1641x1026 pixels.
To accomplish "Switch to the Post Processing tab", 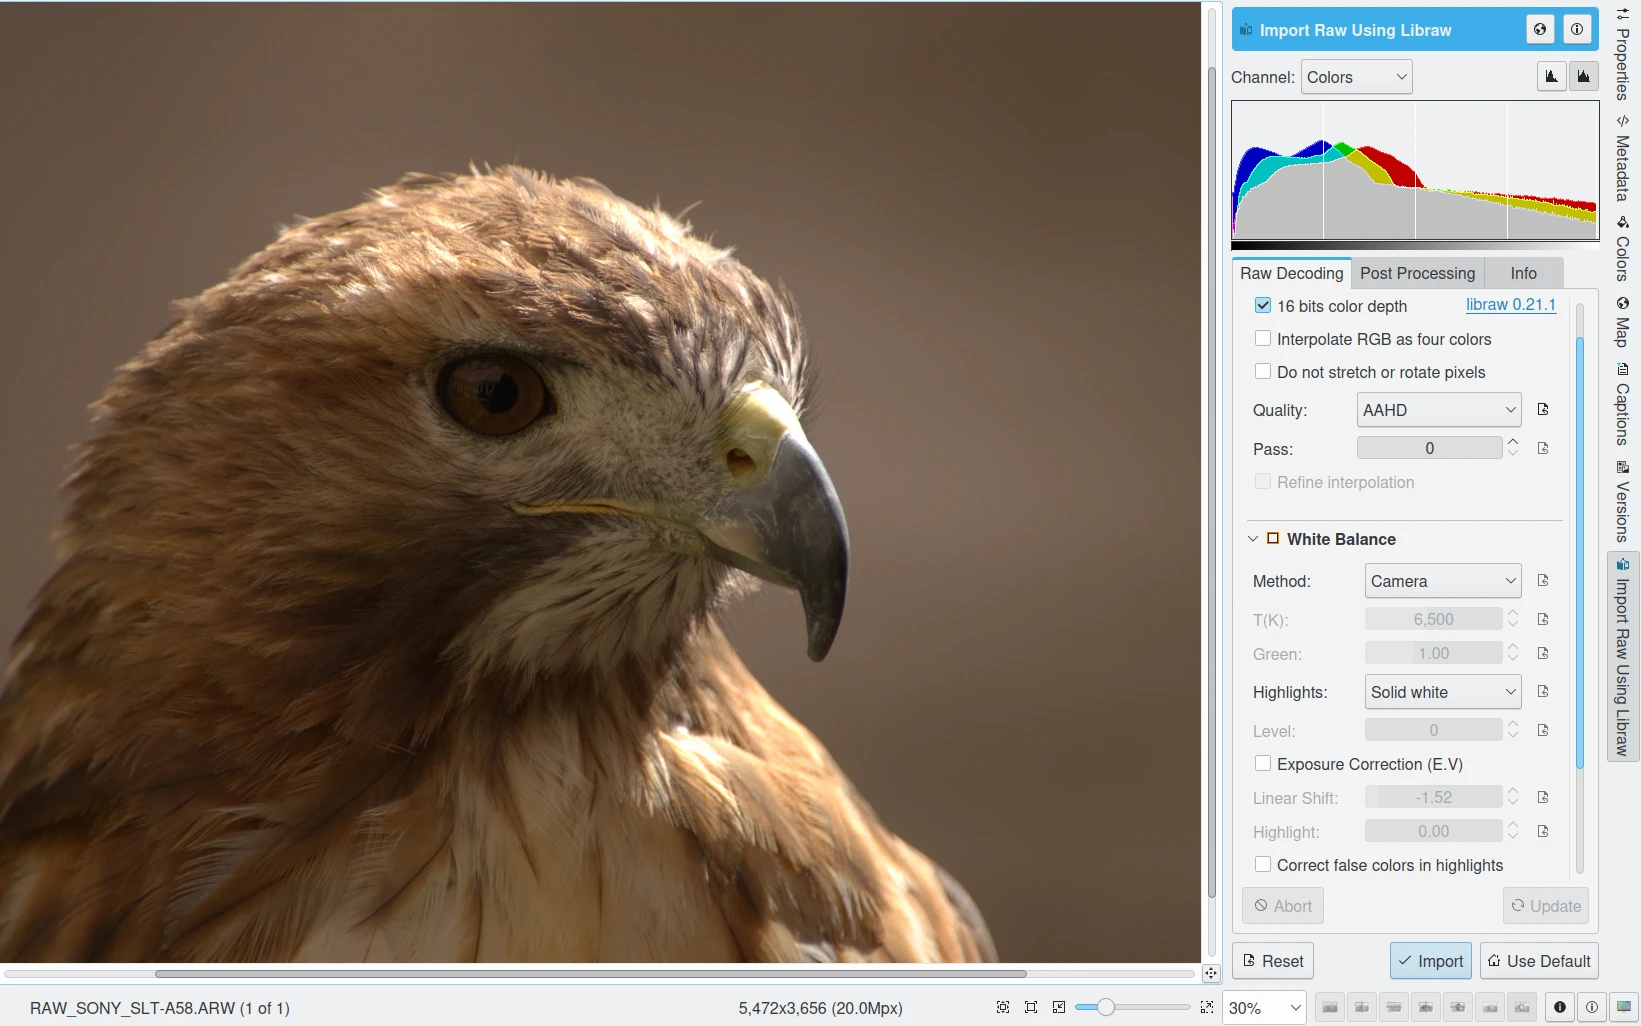I will pyautogui.click(x=1417, y=273).
